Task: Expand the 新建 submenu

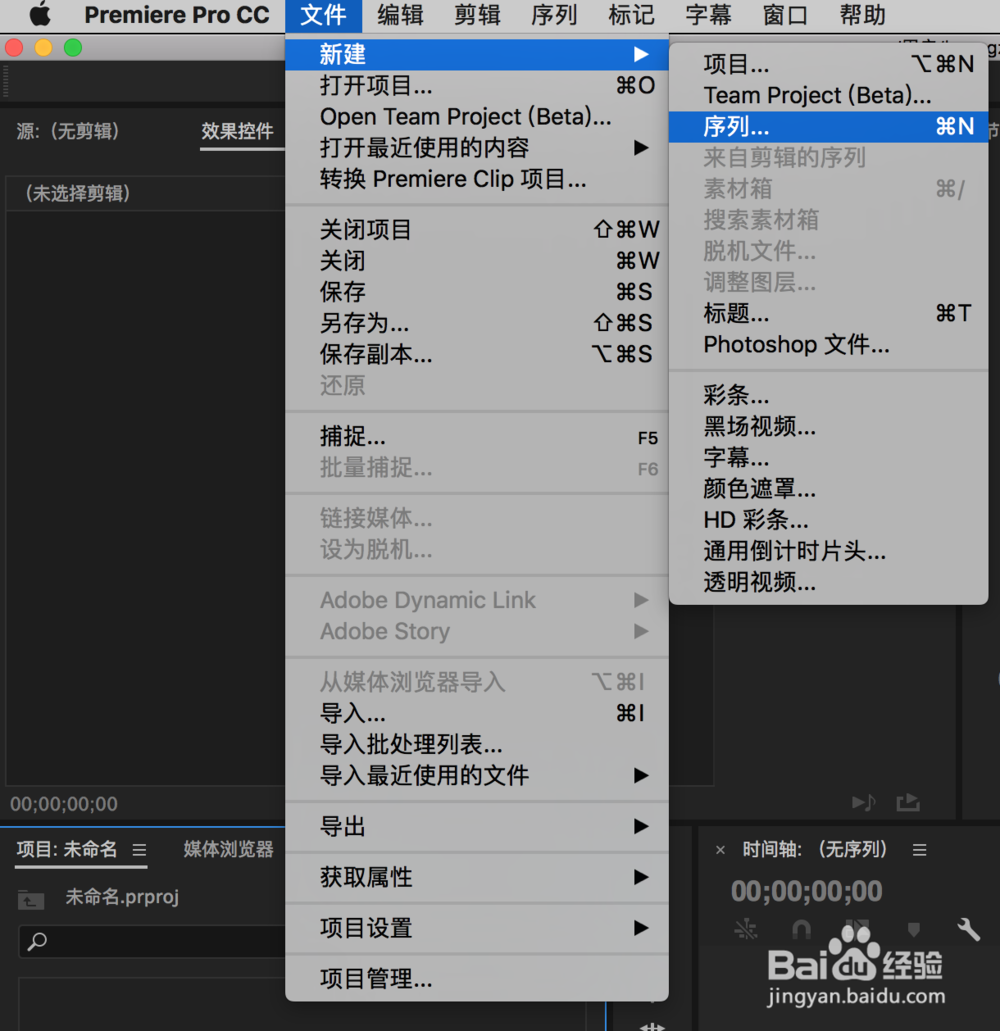Action: (x=477, y=54)
